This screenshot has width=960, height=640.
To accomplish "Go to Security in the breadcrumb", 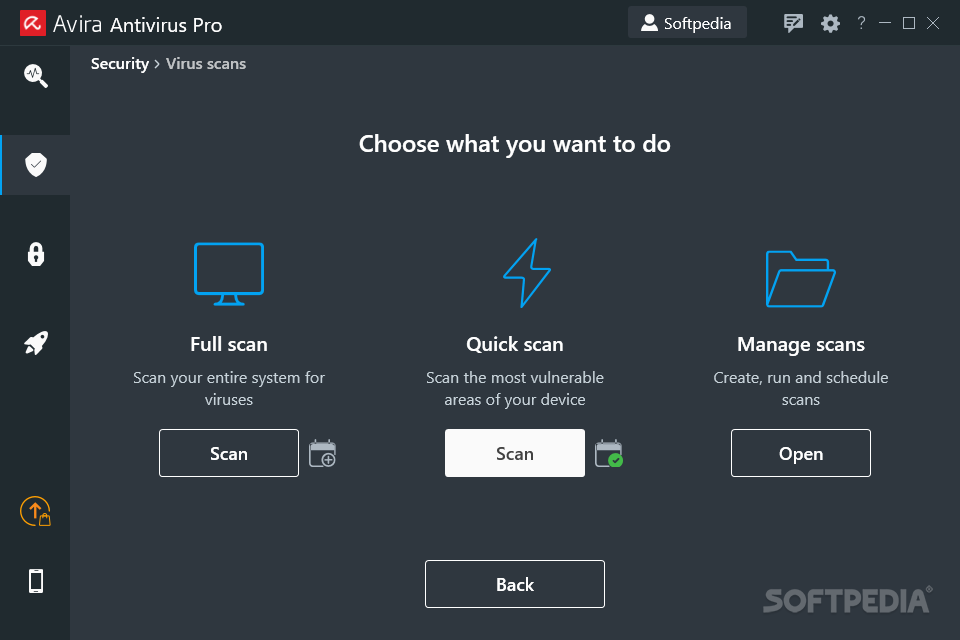I will (119, 64).
